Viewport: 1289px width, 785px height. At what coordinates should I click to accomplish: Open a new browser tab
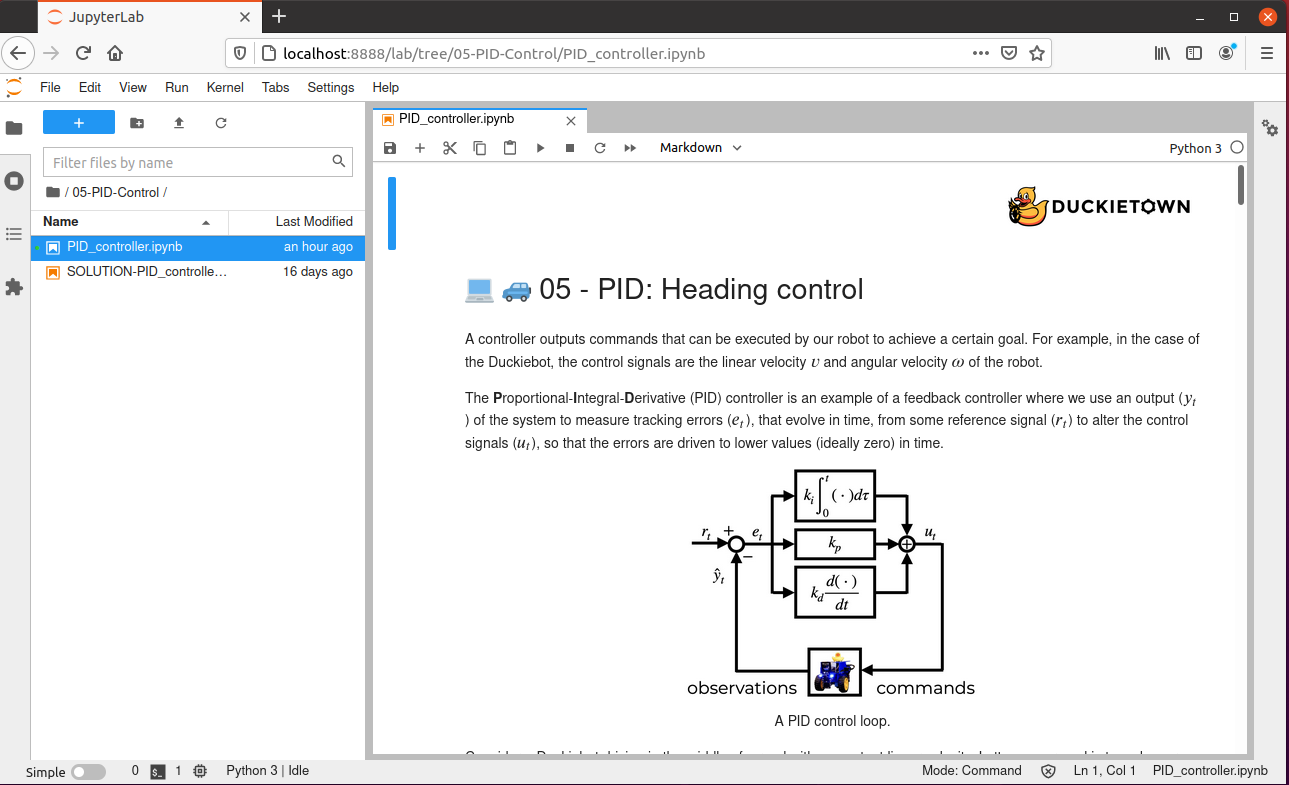click(279, 16)
